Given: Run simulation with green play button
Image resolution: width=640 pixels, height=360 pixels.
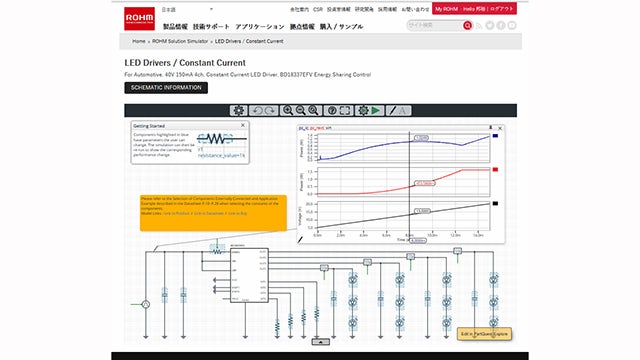Looking at the screenshot, I should coord(376,110).
